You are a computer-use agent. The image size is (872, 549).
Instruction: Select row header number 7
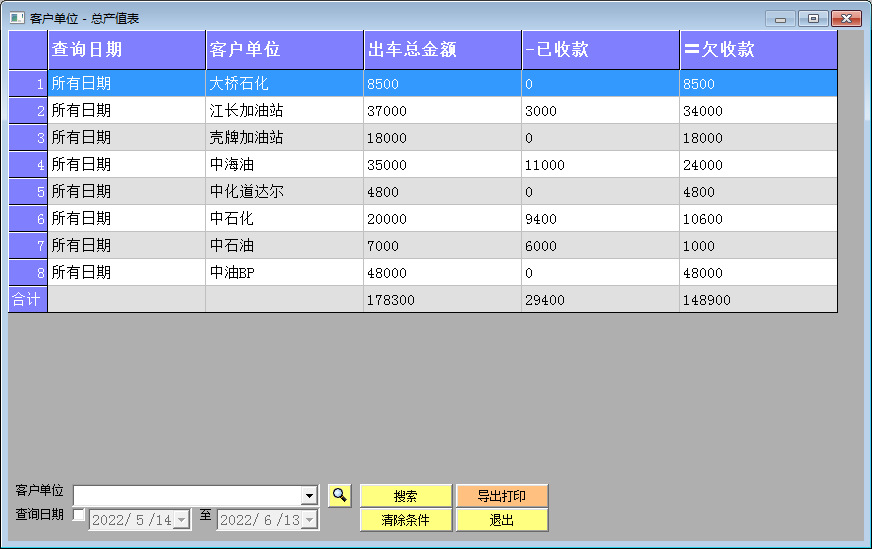[x=28, y=245]
